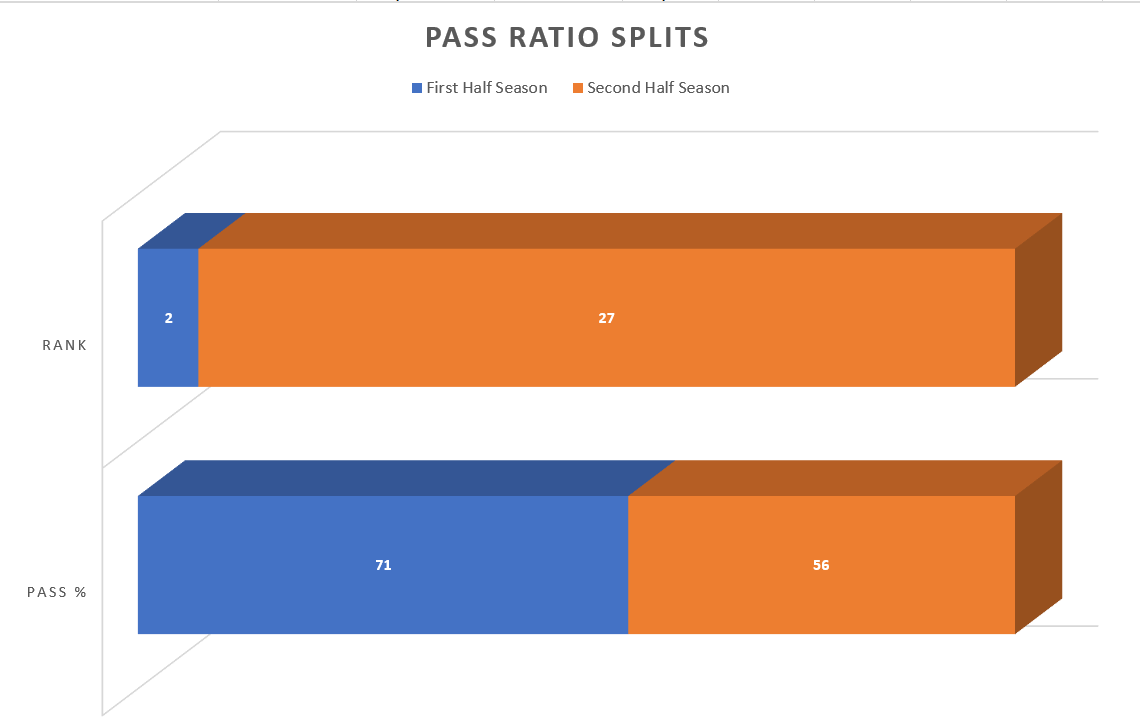Select the data label 27 on RANK bar
Viewport: 1140px width, 728px height.
(x=606, y=318)
